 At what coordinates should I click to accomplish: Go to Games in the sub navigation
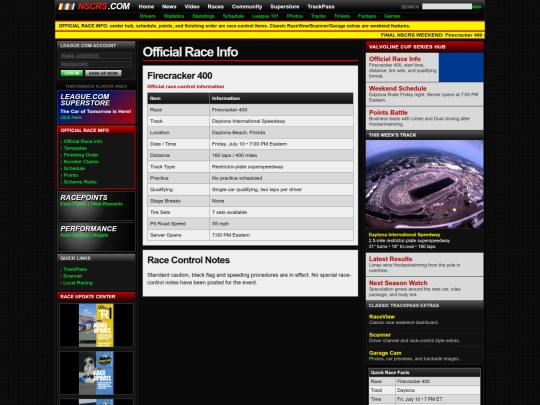(392, 16)
